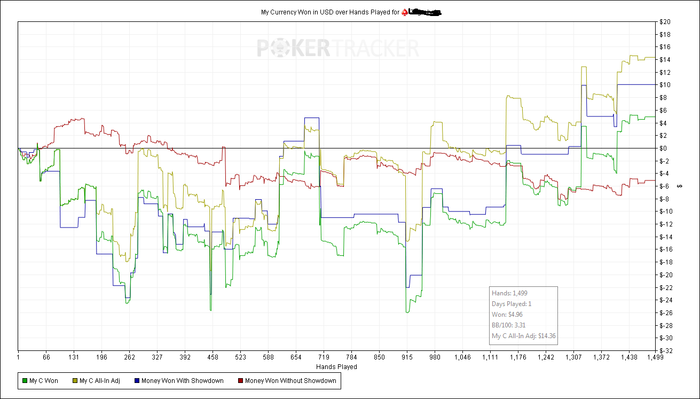Click the '$10' y-axis label
The width and height of the screenshot is (700, 399).
tap(664, 85)
